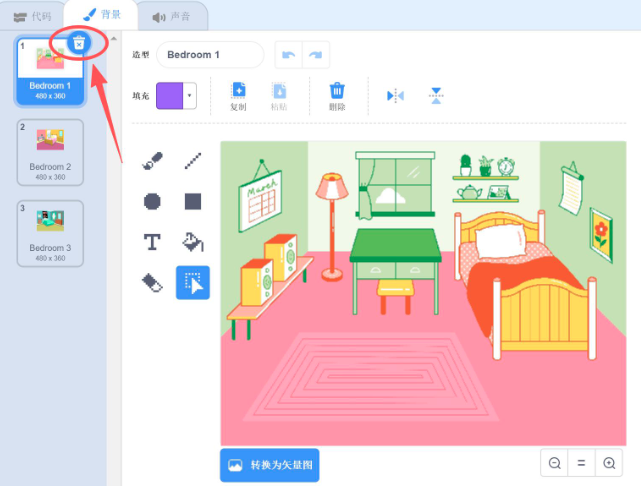Select the Brush tool
Screen dimensions: 641x487
click(152, 160)
